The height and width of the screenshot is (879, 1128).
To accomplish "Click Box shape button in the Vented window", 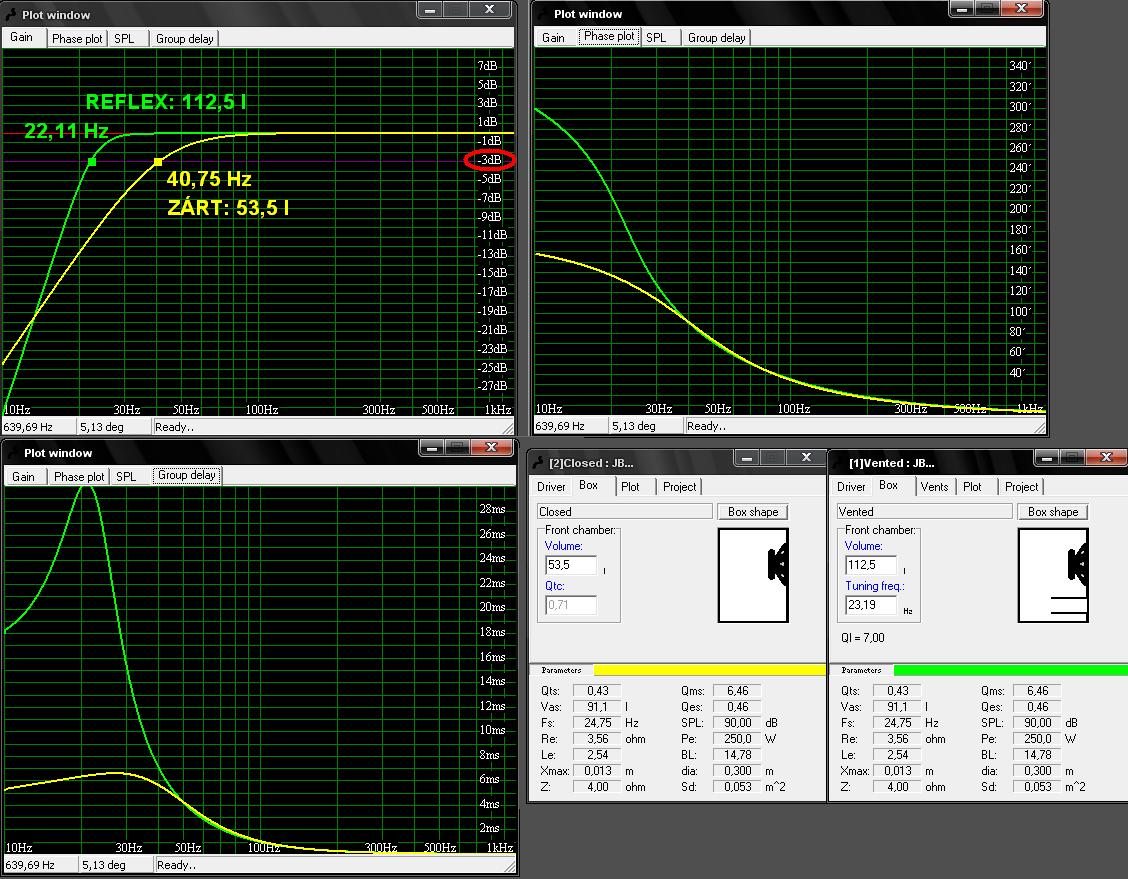I will coord(1052,511).
